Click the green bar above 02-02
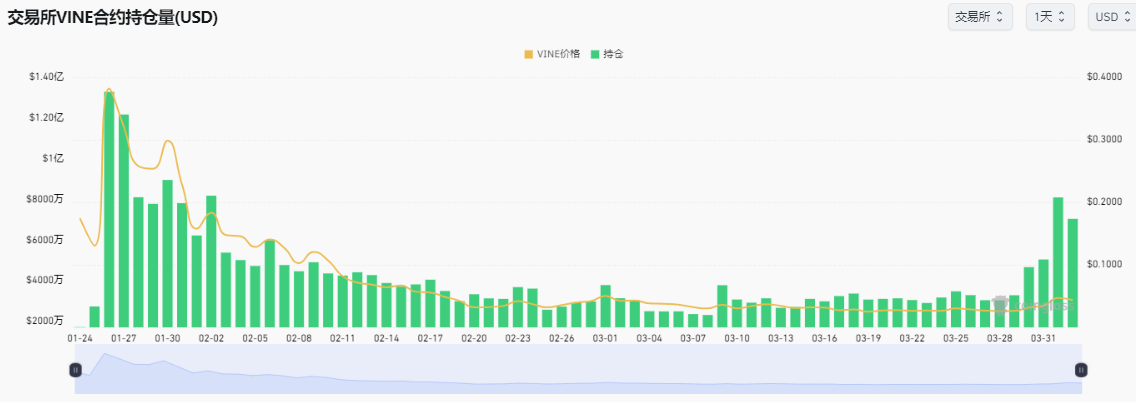This screenshot has height=402, width=1136. click(x=211, y=261)
